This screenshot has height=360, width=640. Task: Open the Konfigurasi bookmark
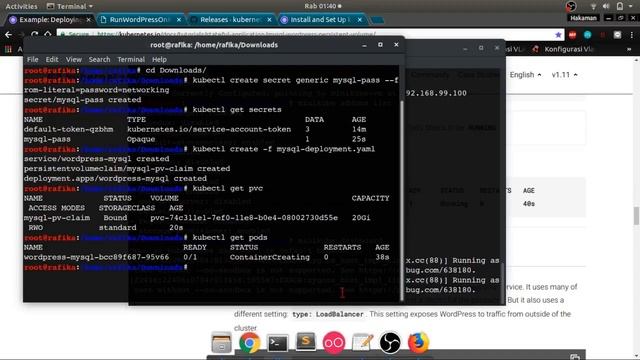(x=564, y=49)
